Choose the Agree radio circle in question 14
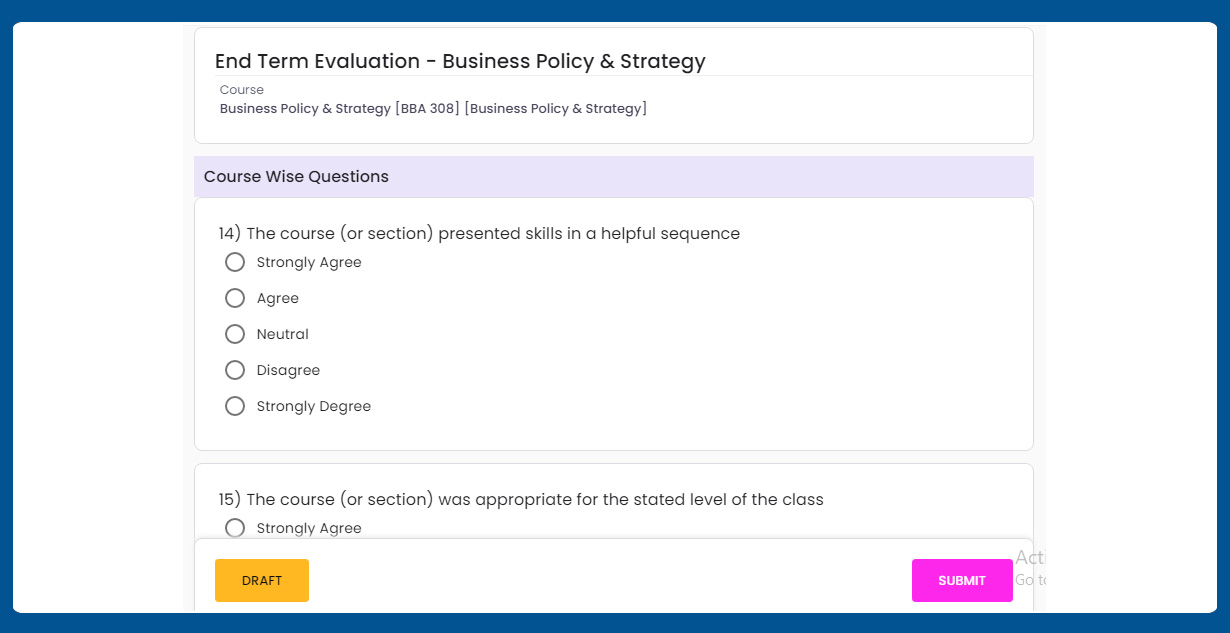This screenshot has width=1230, height=633. pos(235,298)
